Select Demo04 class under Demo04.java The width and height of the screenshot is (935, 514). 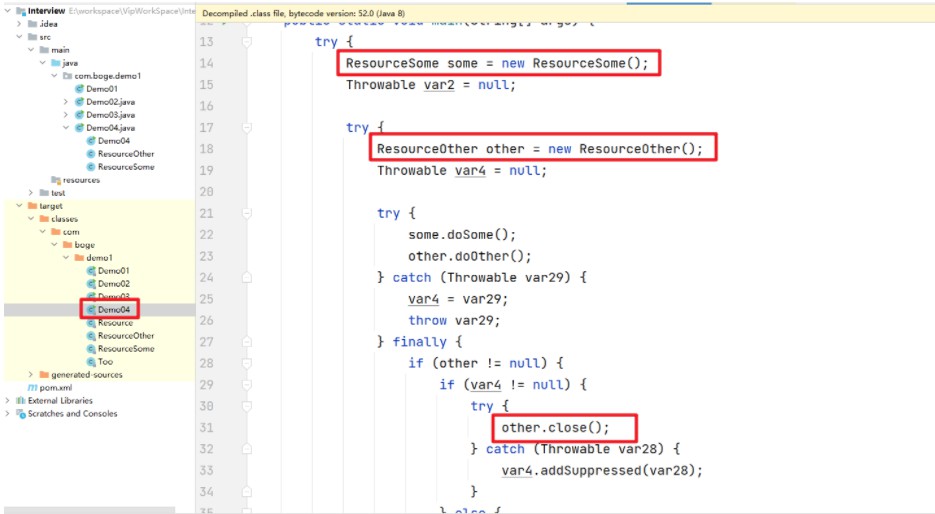[113, 141]
